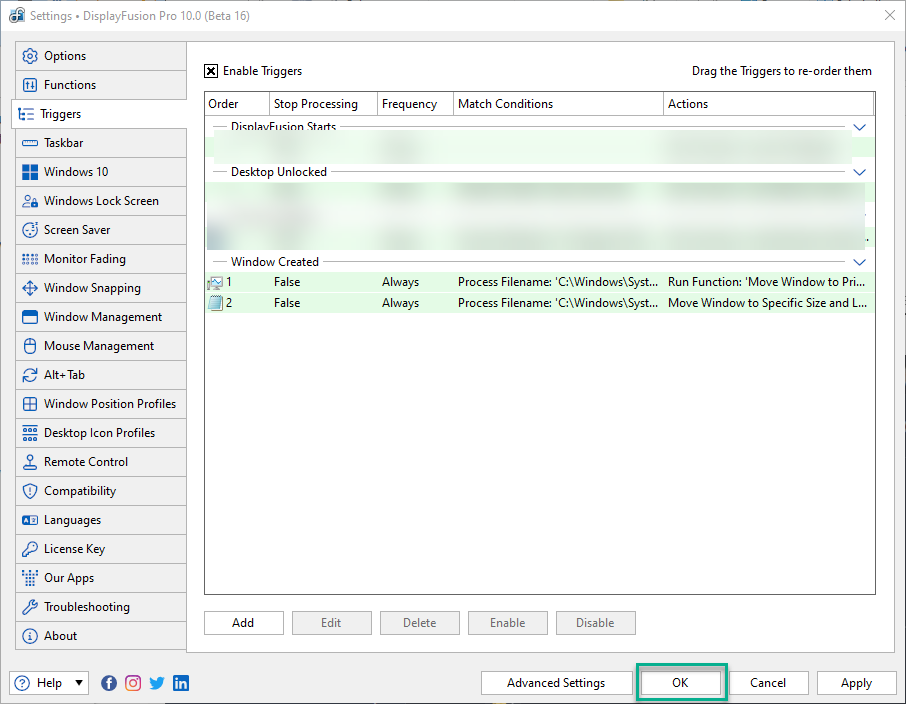
Task: Click the Frequency column header
Action: tap(415, 104)
